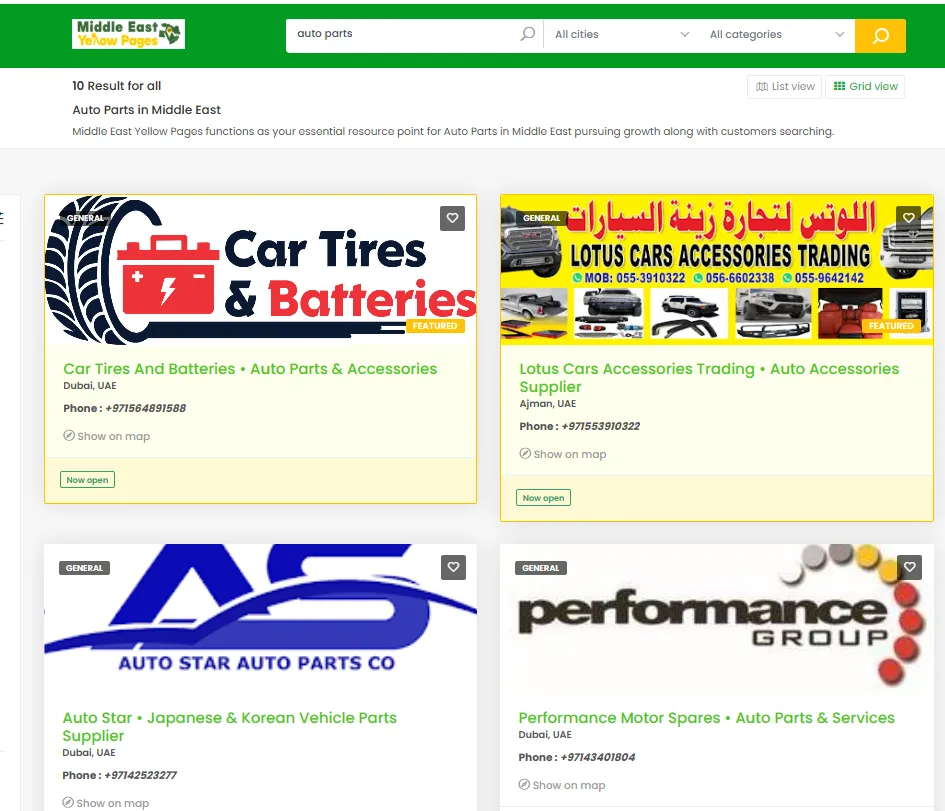Click compass icon beside Car Tires map link
Viewport: 945px width, 811px height.
[x=69, y=436]
